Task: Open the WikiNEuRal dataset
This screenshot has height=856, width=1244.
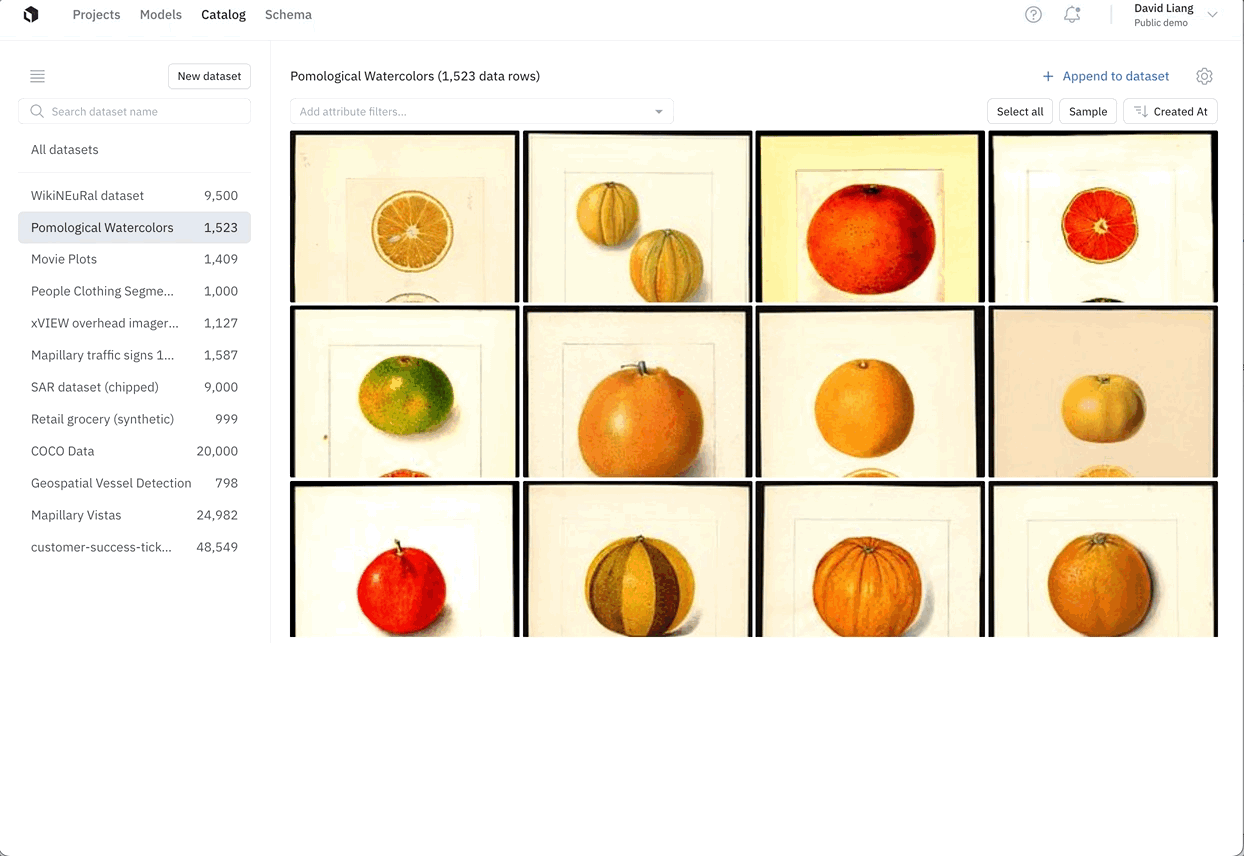Action: pos(134,195)
